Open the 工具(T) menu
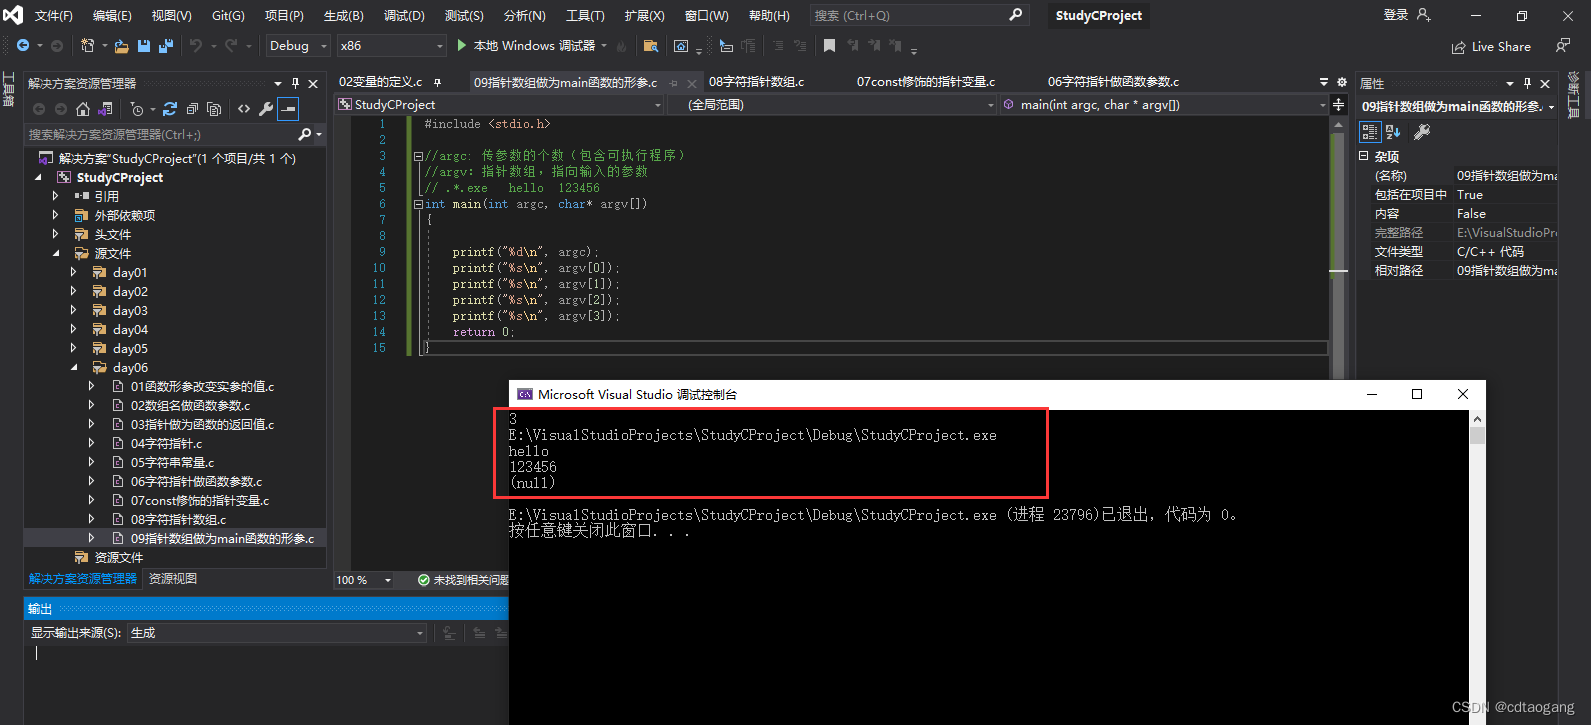 pyautogui.click(x=585, y=15)
